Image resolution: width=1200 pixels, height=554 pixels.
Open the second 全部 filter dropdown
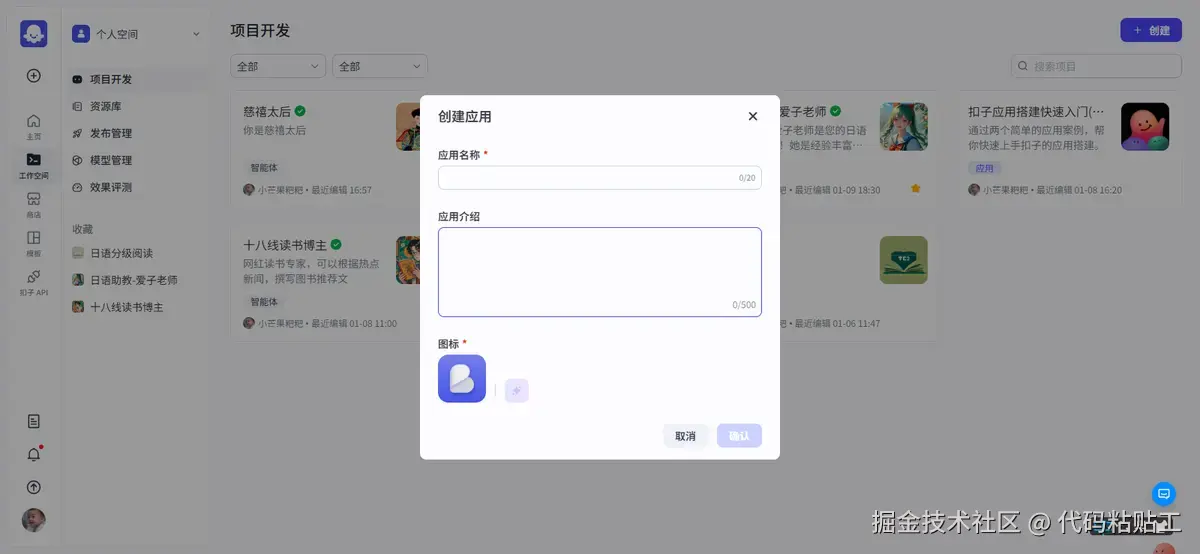click(x=380, y=66)
